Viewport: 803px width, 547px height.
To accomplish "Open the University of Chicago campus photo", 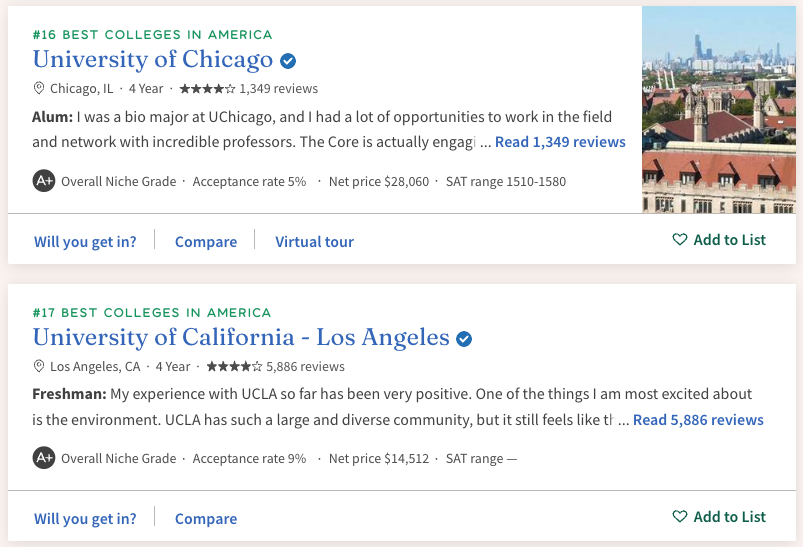I will click(719, 110).
